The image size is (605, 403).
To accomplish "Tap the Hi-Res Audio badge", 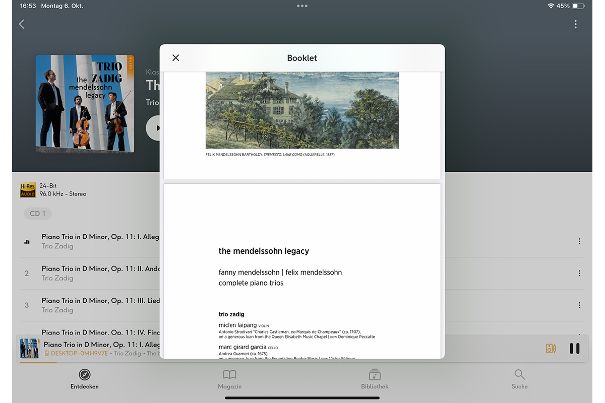I will 27,189.
